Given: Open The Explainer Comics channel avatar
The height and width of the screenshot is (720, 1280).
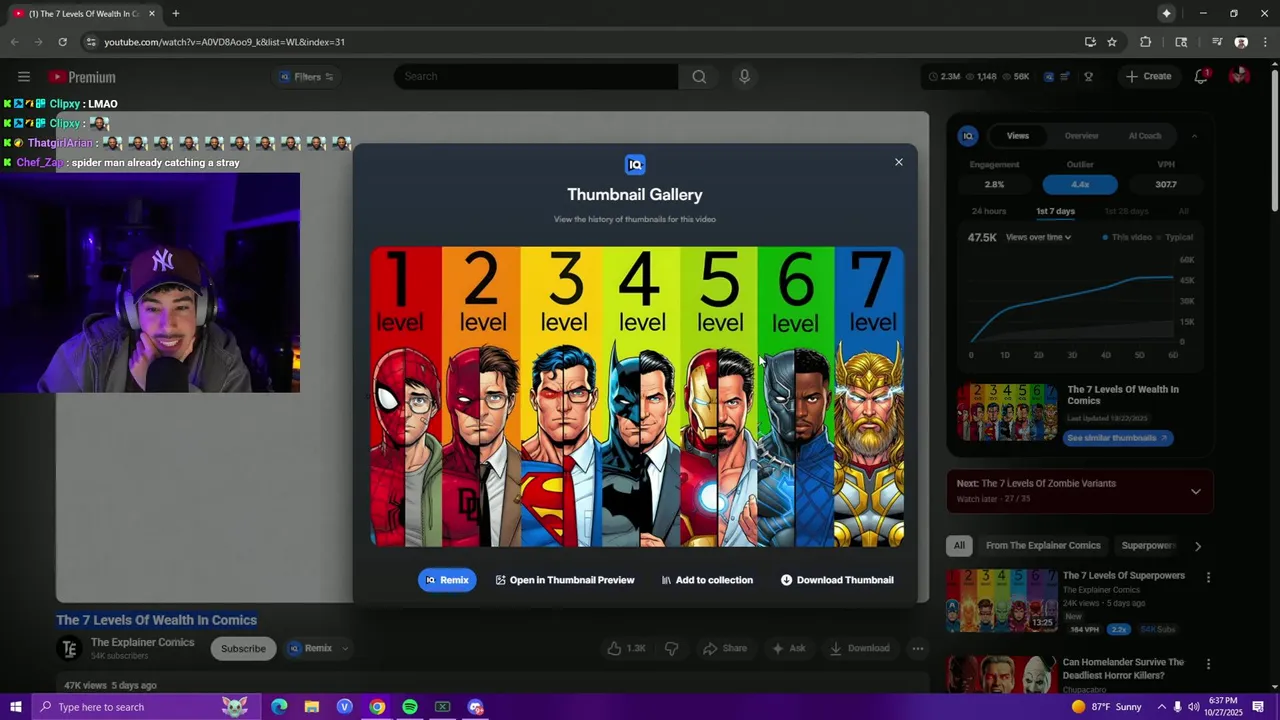Looking at the screenshot, I should click(69, 649).
